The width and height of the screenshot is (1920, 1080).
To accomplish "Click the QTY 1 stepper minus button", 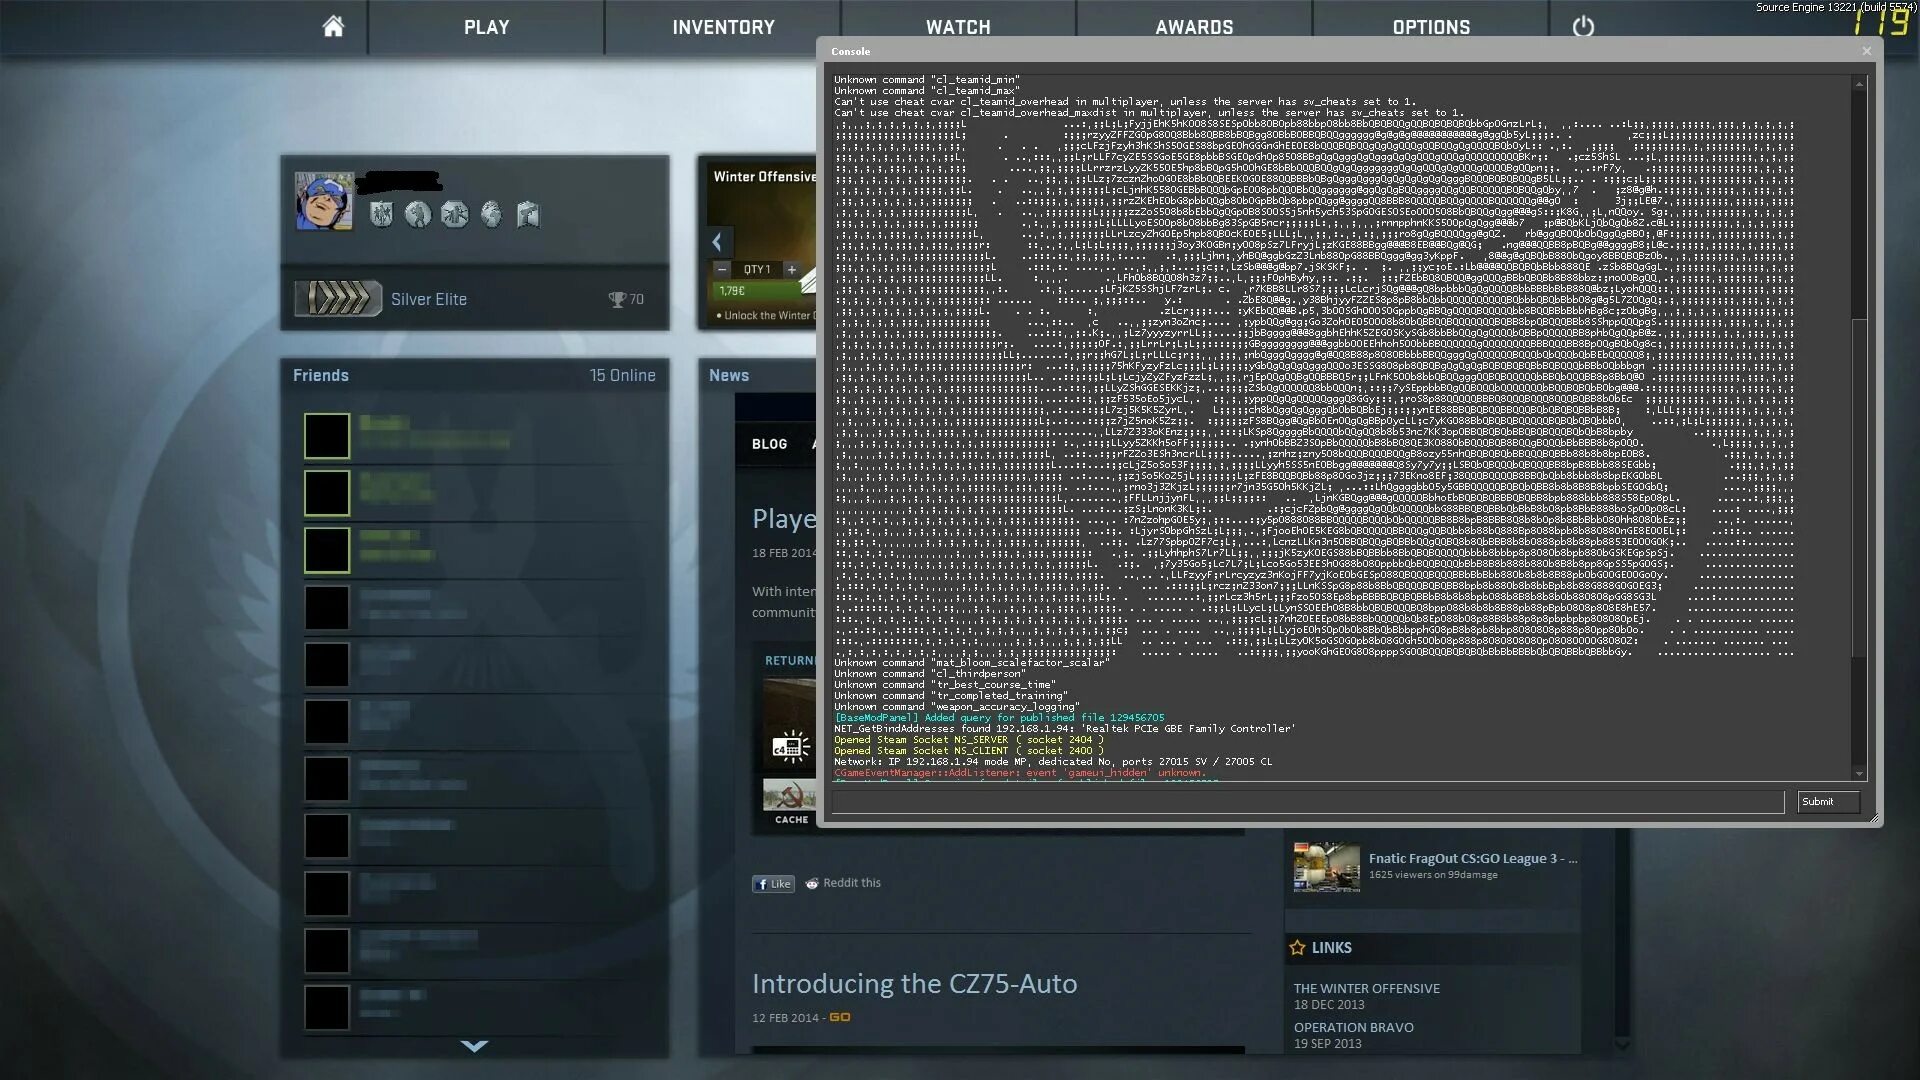I will pos(723,269).
